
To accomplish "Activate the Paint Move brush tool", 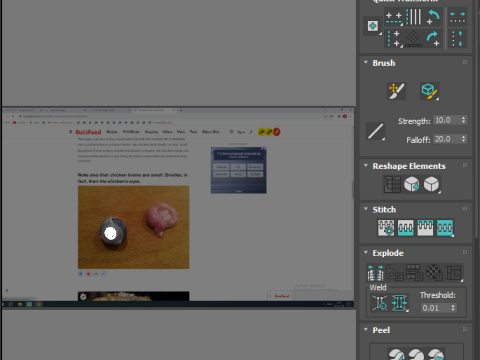I will pyautogui.click(x=397, y=91).
